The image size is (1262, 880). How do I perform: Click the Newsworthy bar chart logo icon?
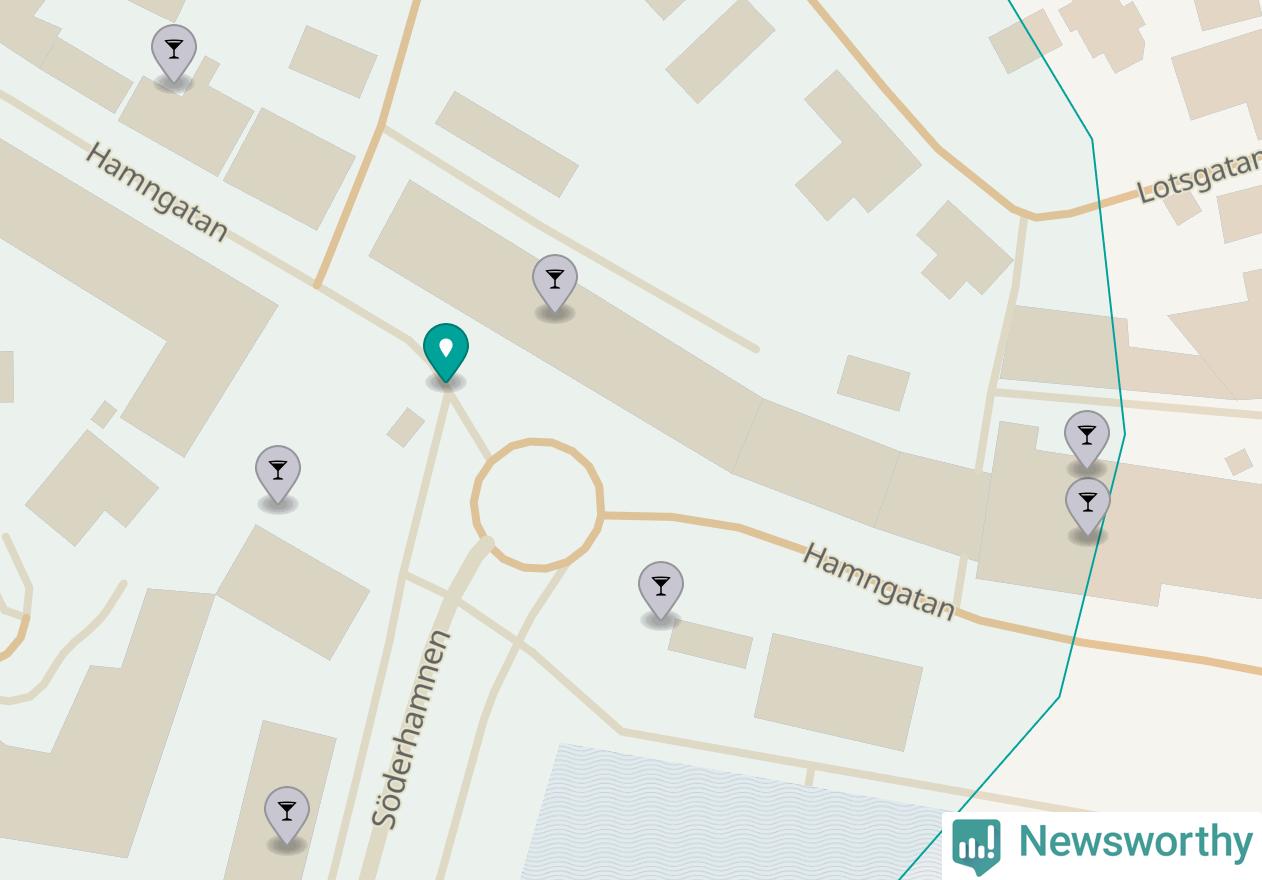pyautogui.click(x=976, y=846)
